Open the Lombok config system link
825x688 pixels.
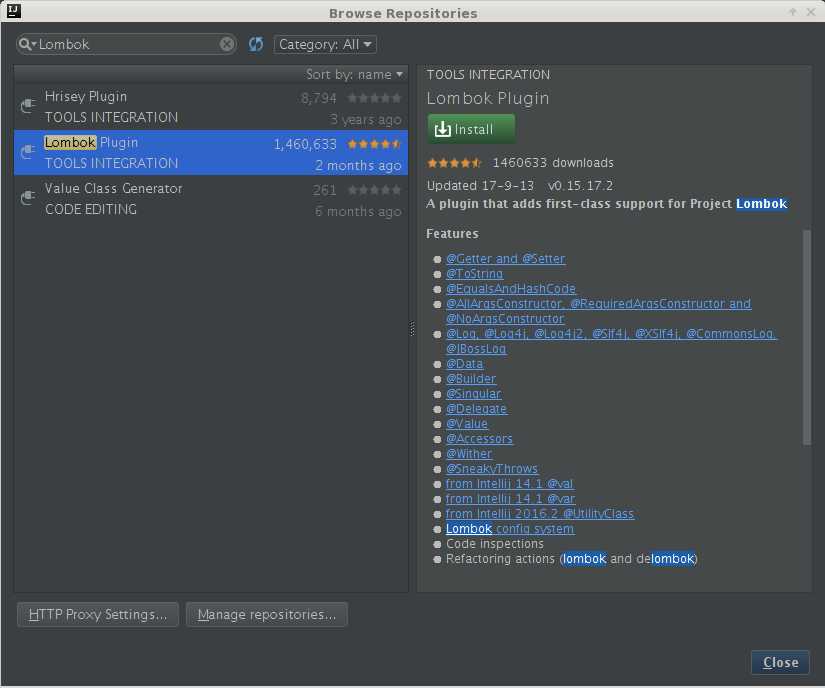click(510, 529)
